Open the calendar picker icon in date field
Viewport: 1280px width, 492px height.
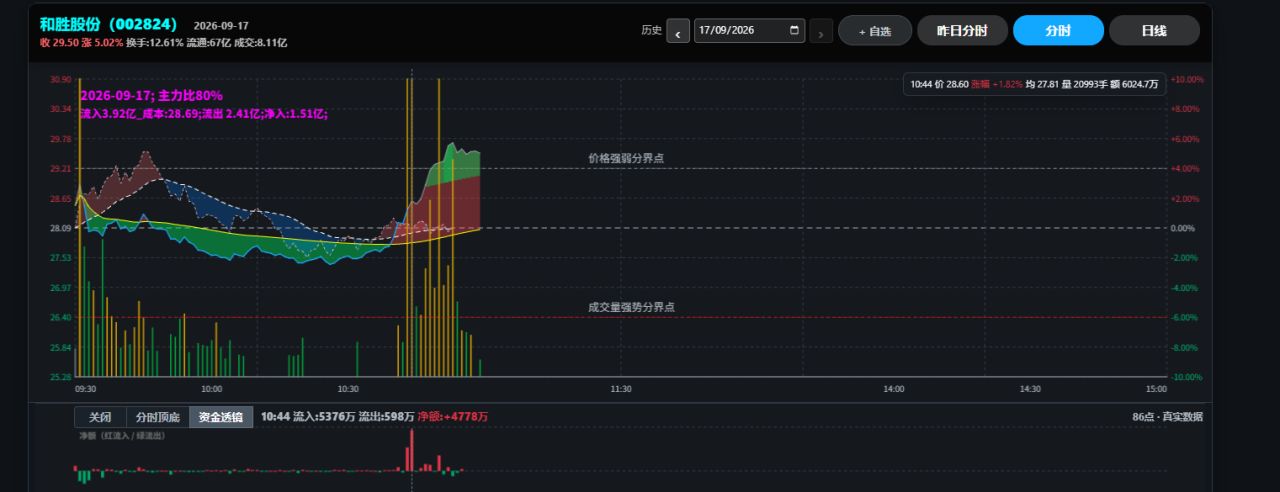(x=794, y=30)
